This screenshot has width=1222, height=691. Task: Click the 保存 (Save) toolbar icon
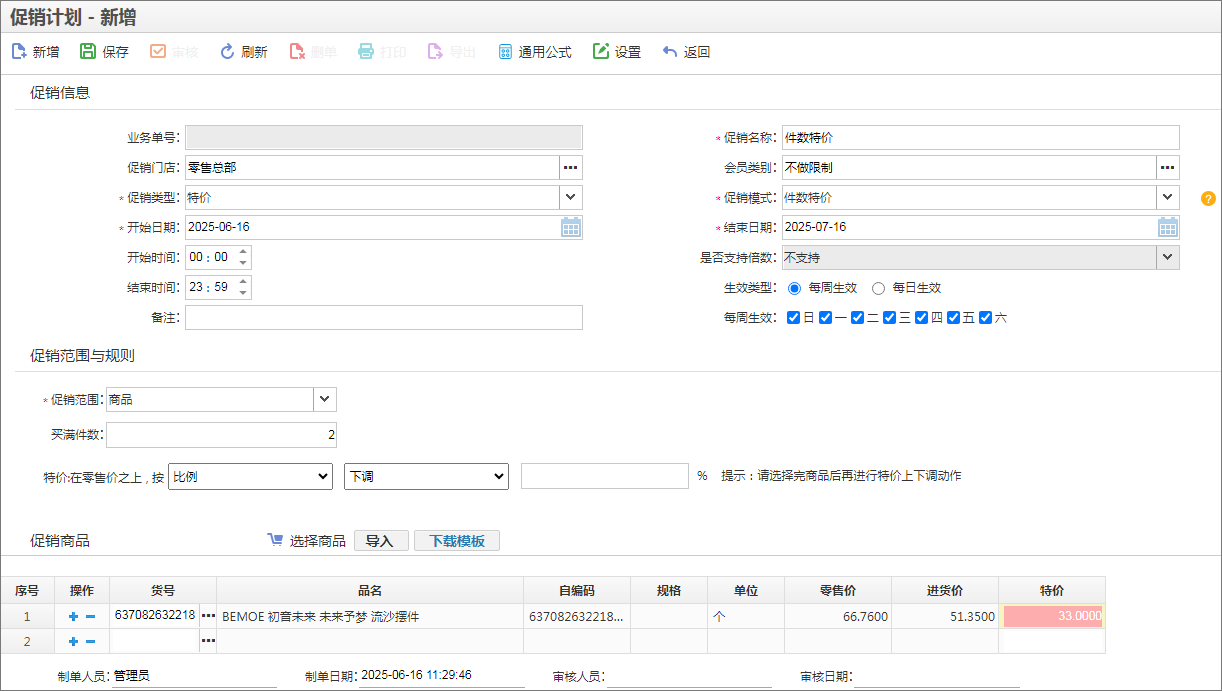(88, 52)
